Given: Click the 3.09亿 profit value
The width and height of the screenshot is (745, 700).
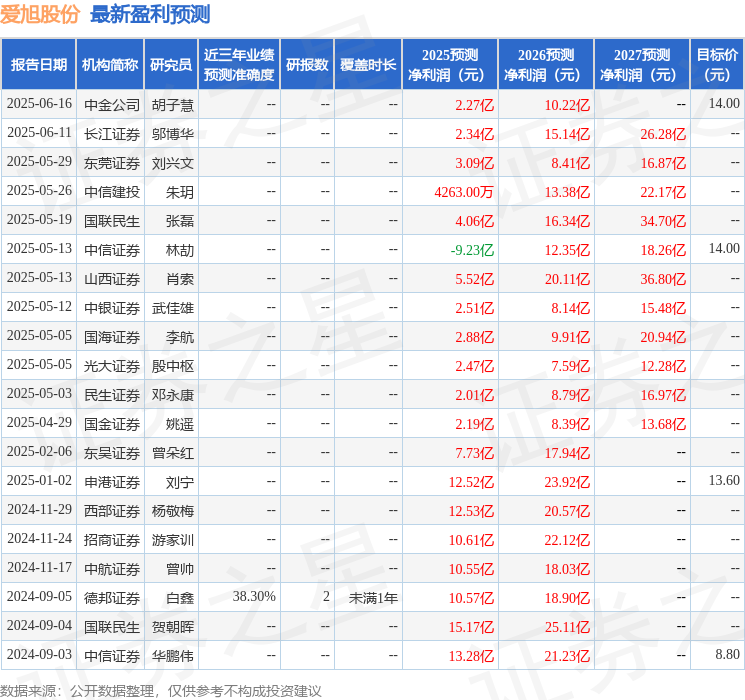Looking at the screenshot, I should click(474, 163).
